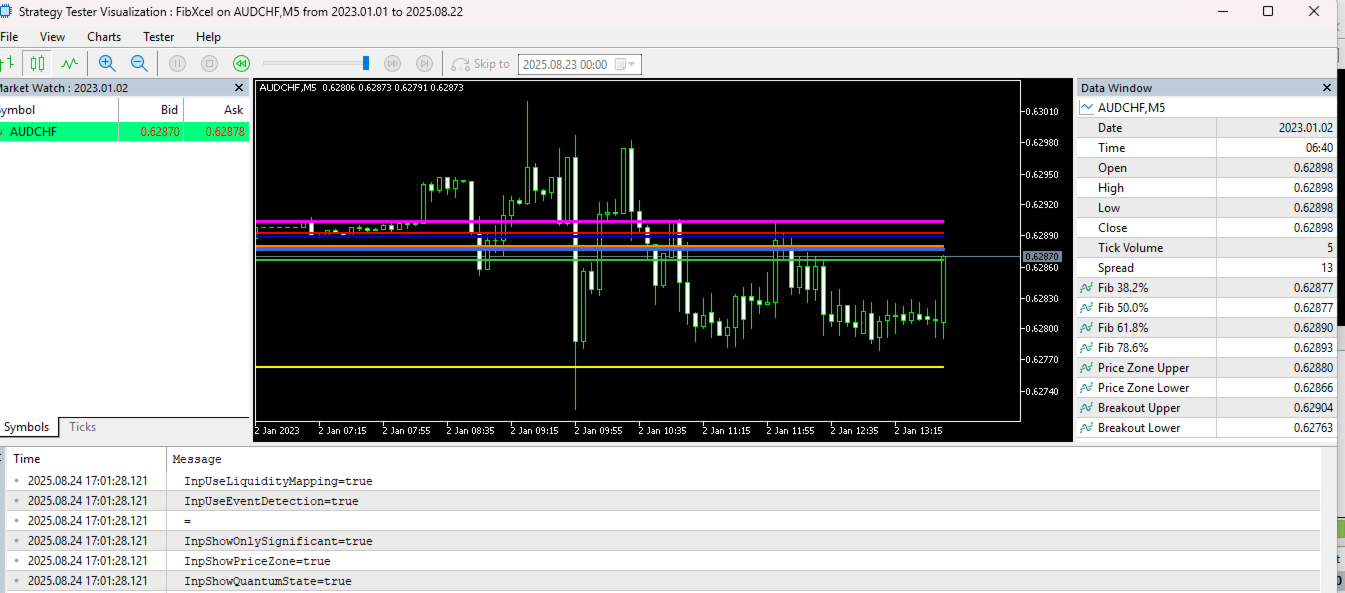Open the Skip to calendar dropdown
This screenshot has width=1345, height=593.
tap(625, 64)
